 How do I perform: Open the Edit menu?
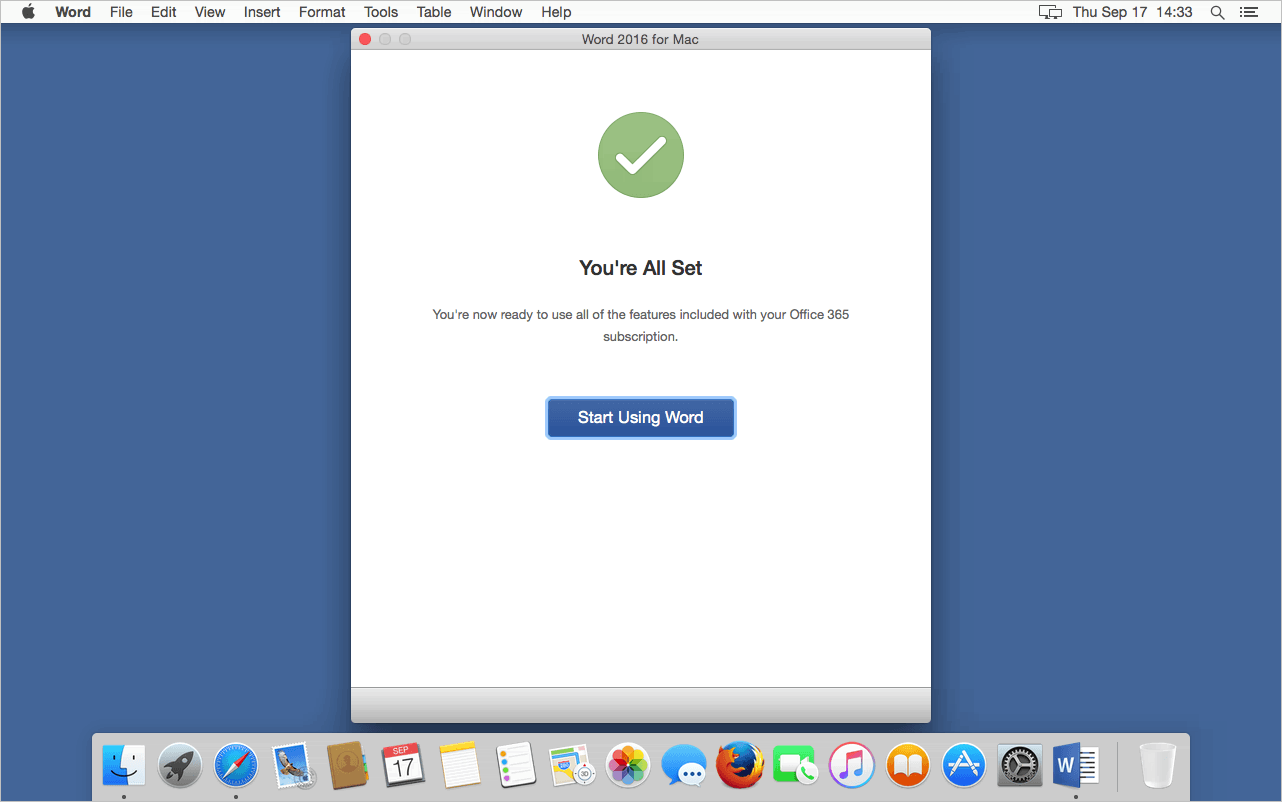click(164, 12)
